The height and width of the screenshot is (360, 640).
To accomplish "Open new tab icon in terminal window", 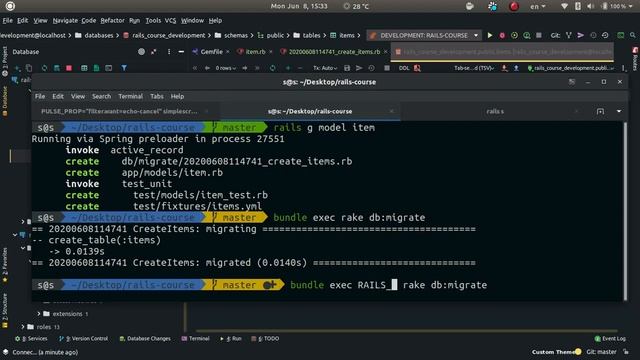I will pos(600,111).
